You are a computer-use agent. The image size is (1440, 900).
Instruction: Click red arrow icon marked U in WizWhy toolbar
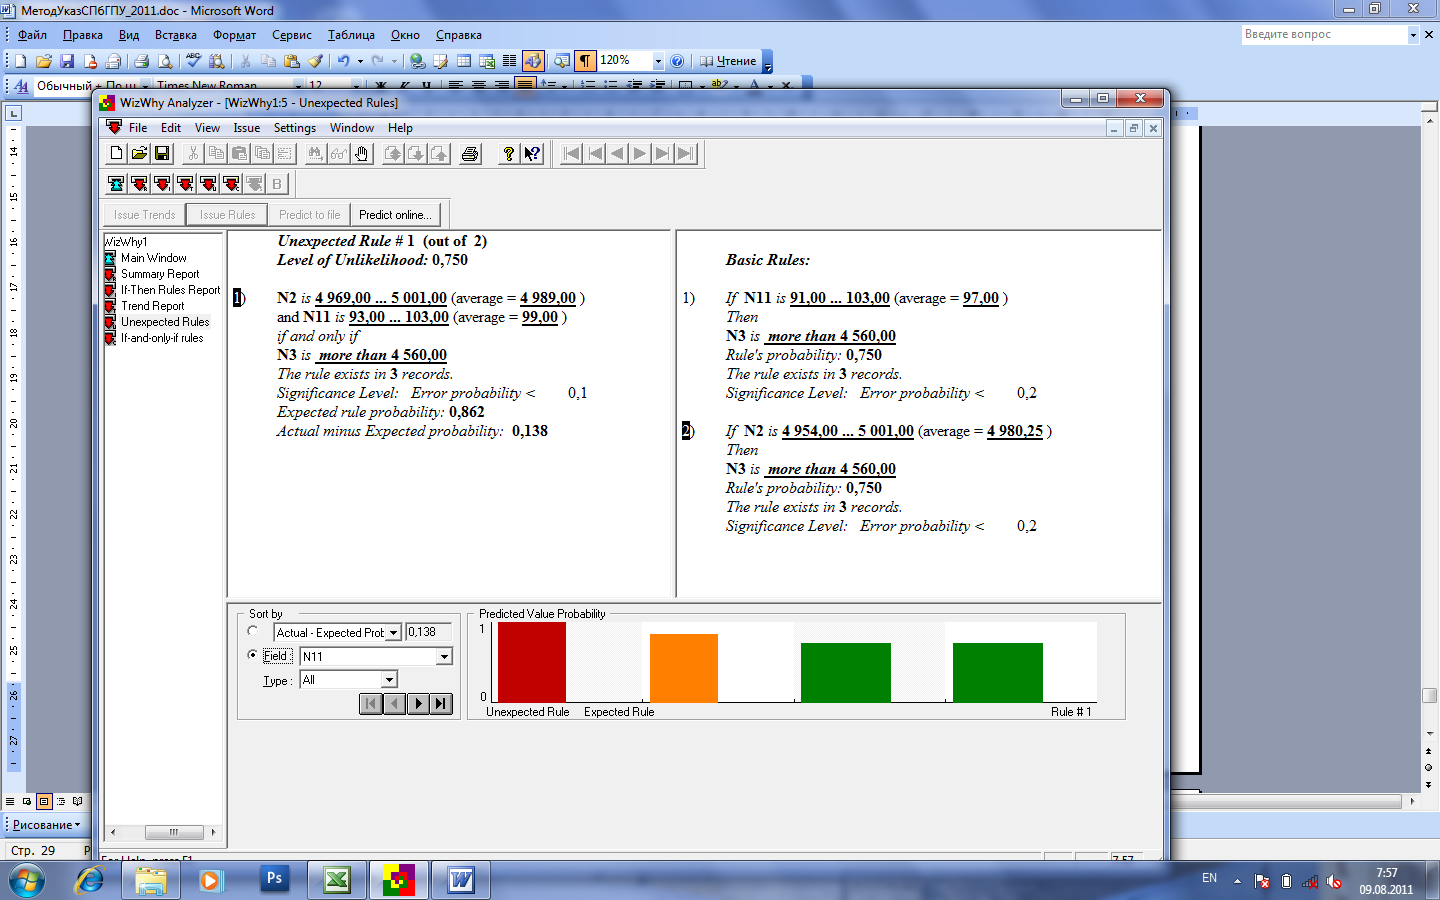point(208,184)
